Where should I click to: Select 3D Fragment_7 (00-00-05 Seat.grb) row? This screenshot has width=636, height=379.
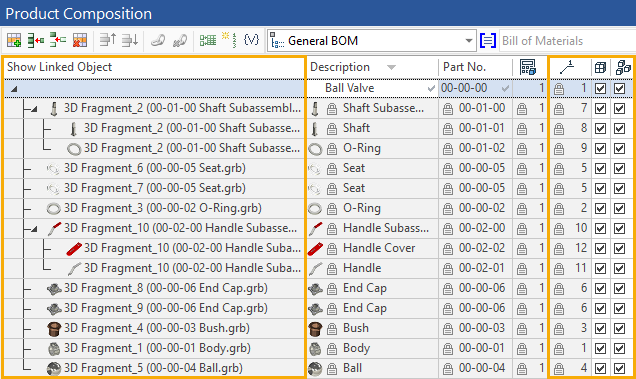click(x=154, y=188)
